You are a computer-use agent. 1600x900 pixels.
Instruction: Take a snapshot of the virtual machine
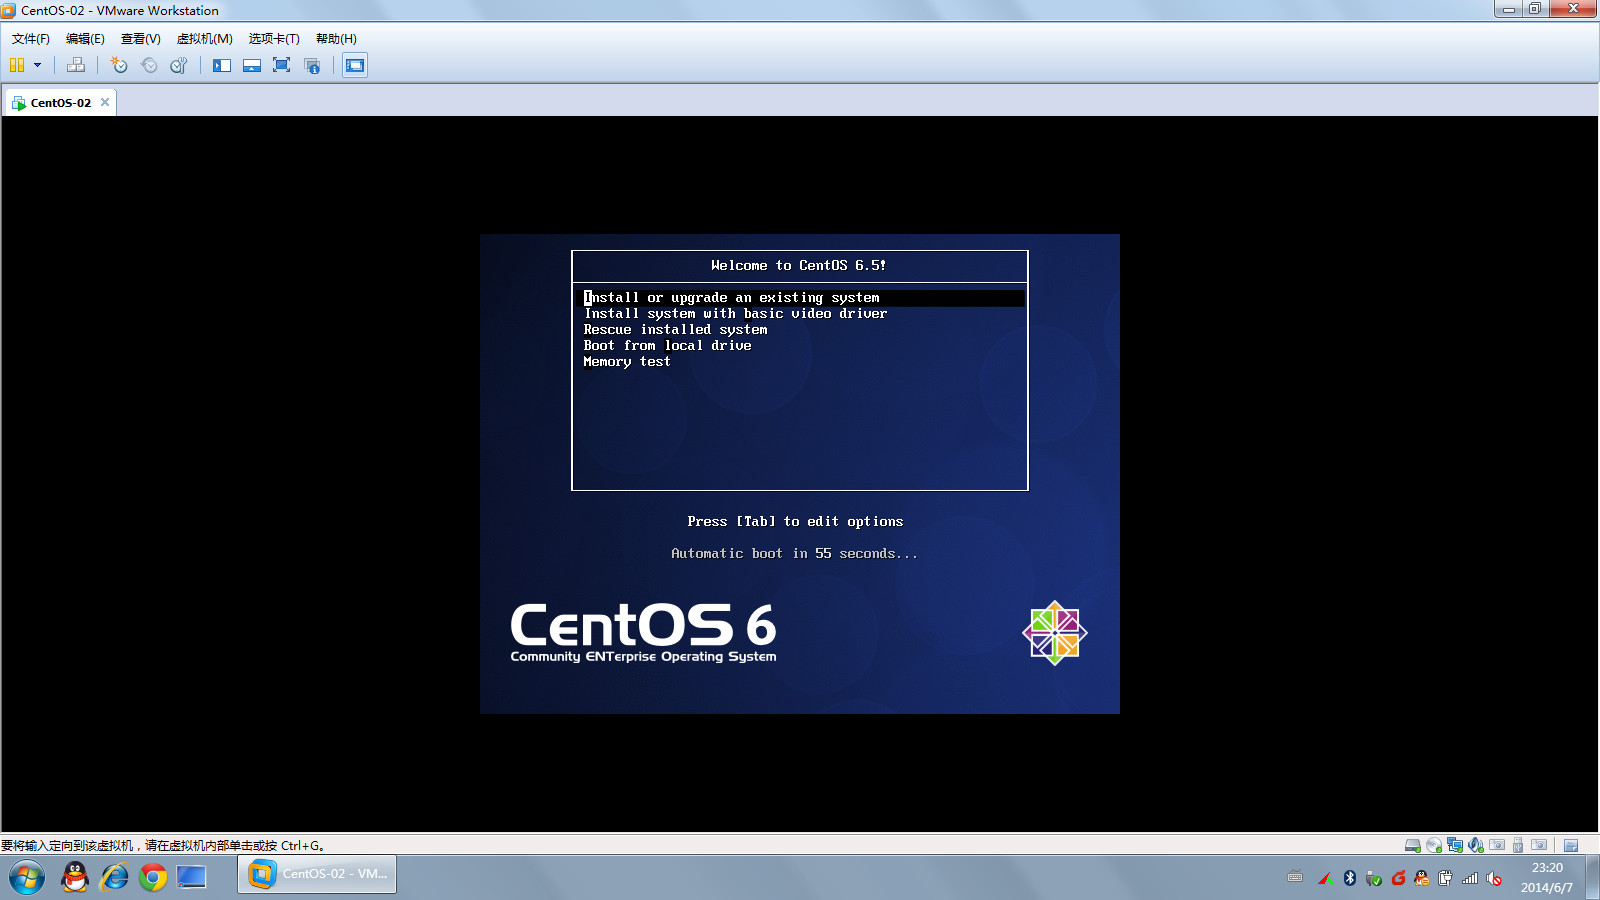coord(119,65)
